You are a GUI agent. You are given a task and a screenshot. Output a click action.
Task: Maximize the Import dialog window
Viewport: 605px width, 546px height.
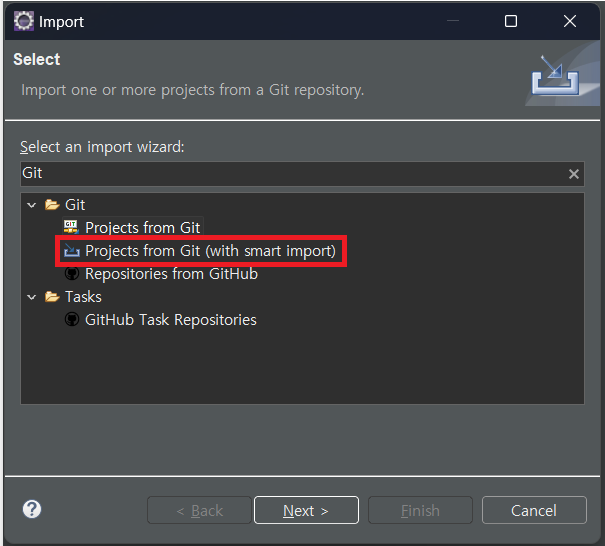point(511,21)
